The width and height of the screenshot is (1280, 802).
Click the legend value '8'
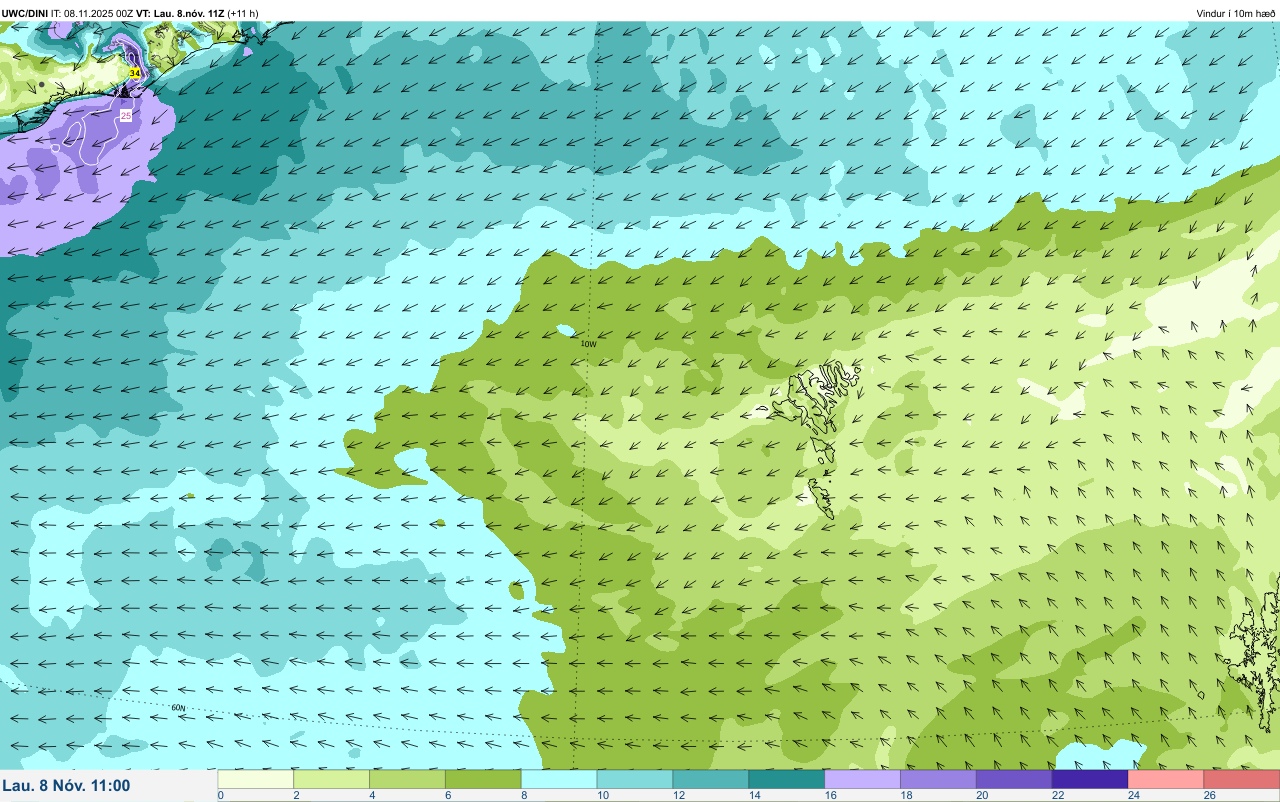523,795
